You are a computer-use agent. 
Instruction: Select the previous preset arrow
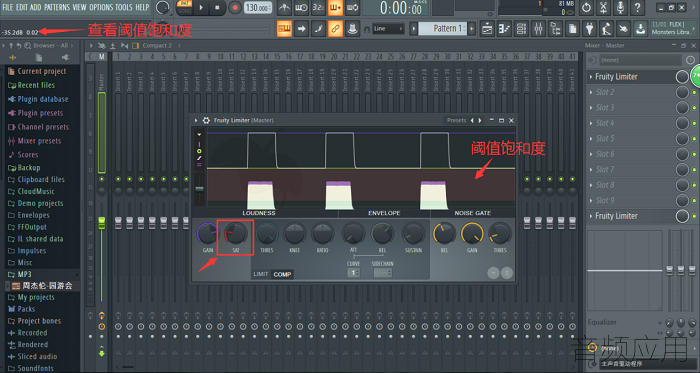click(472, 120)
